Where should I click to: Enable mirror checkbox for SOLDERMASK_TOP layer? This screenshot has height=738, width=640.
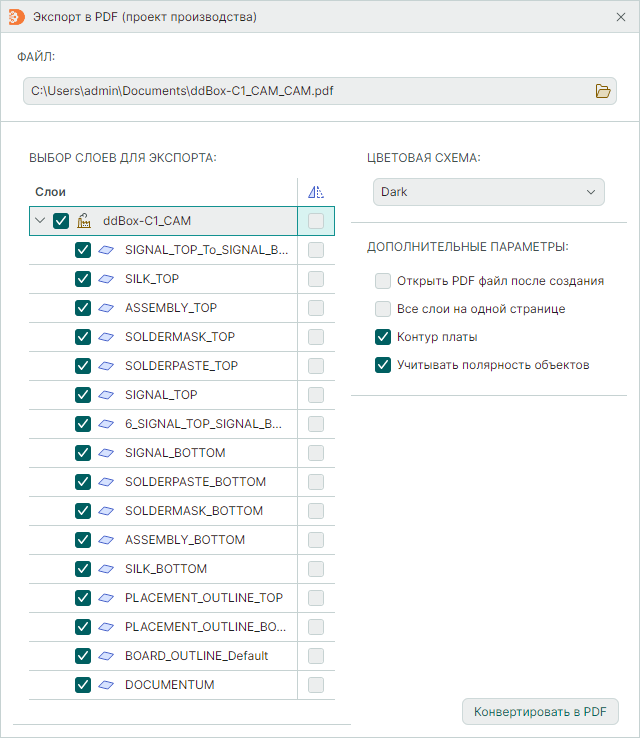[316, 337]
